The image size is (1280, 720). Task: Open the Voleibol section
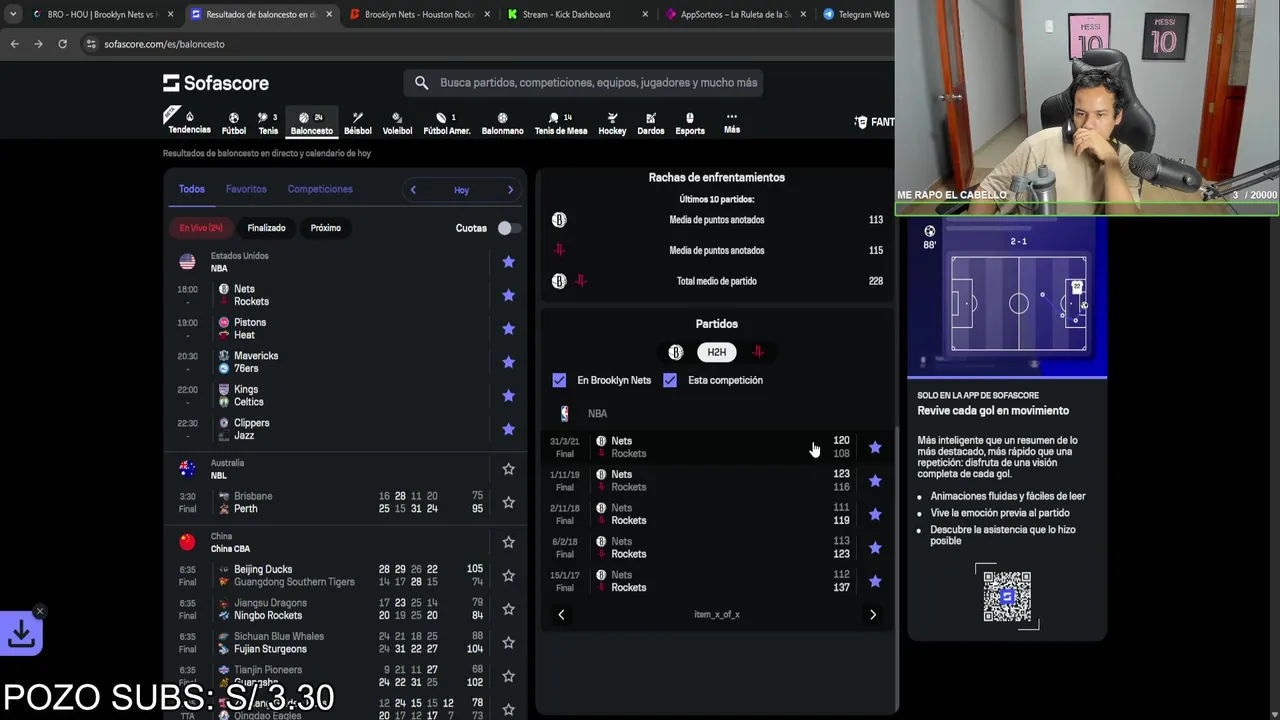point(397,123)
